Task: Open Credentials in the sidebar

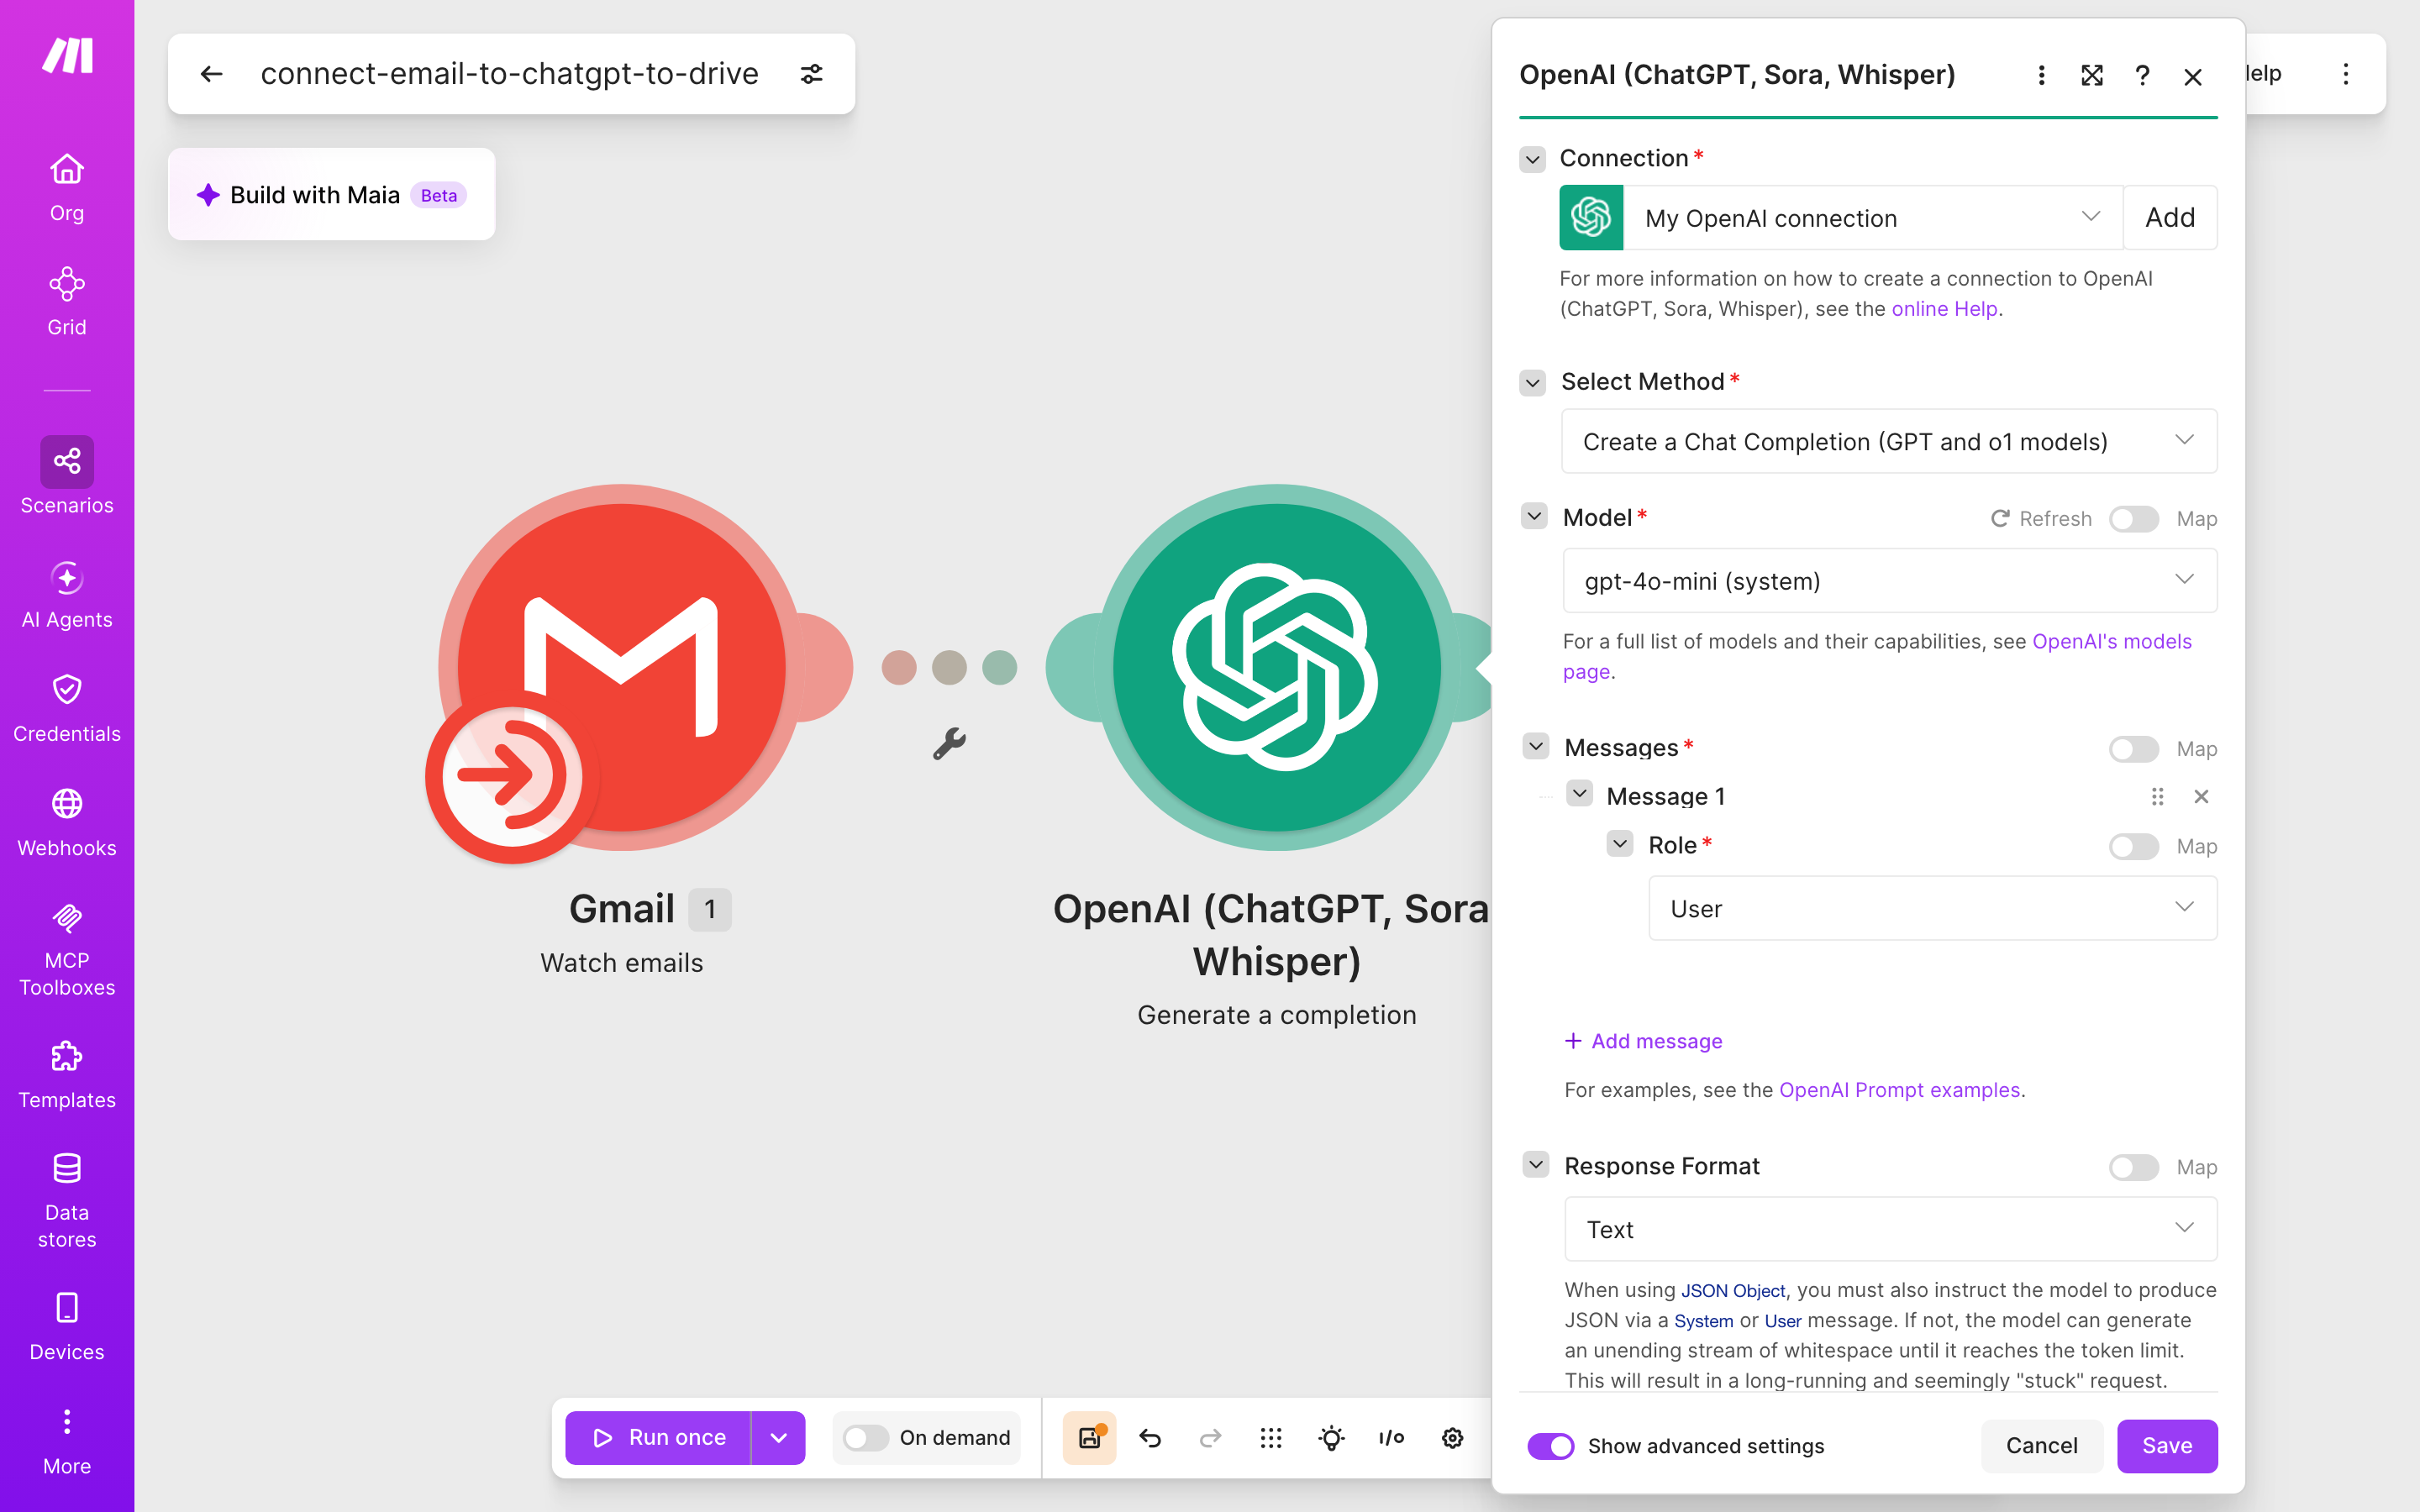Action: tap(67, 710)
